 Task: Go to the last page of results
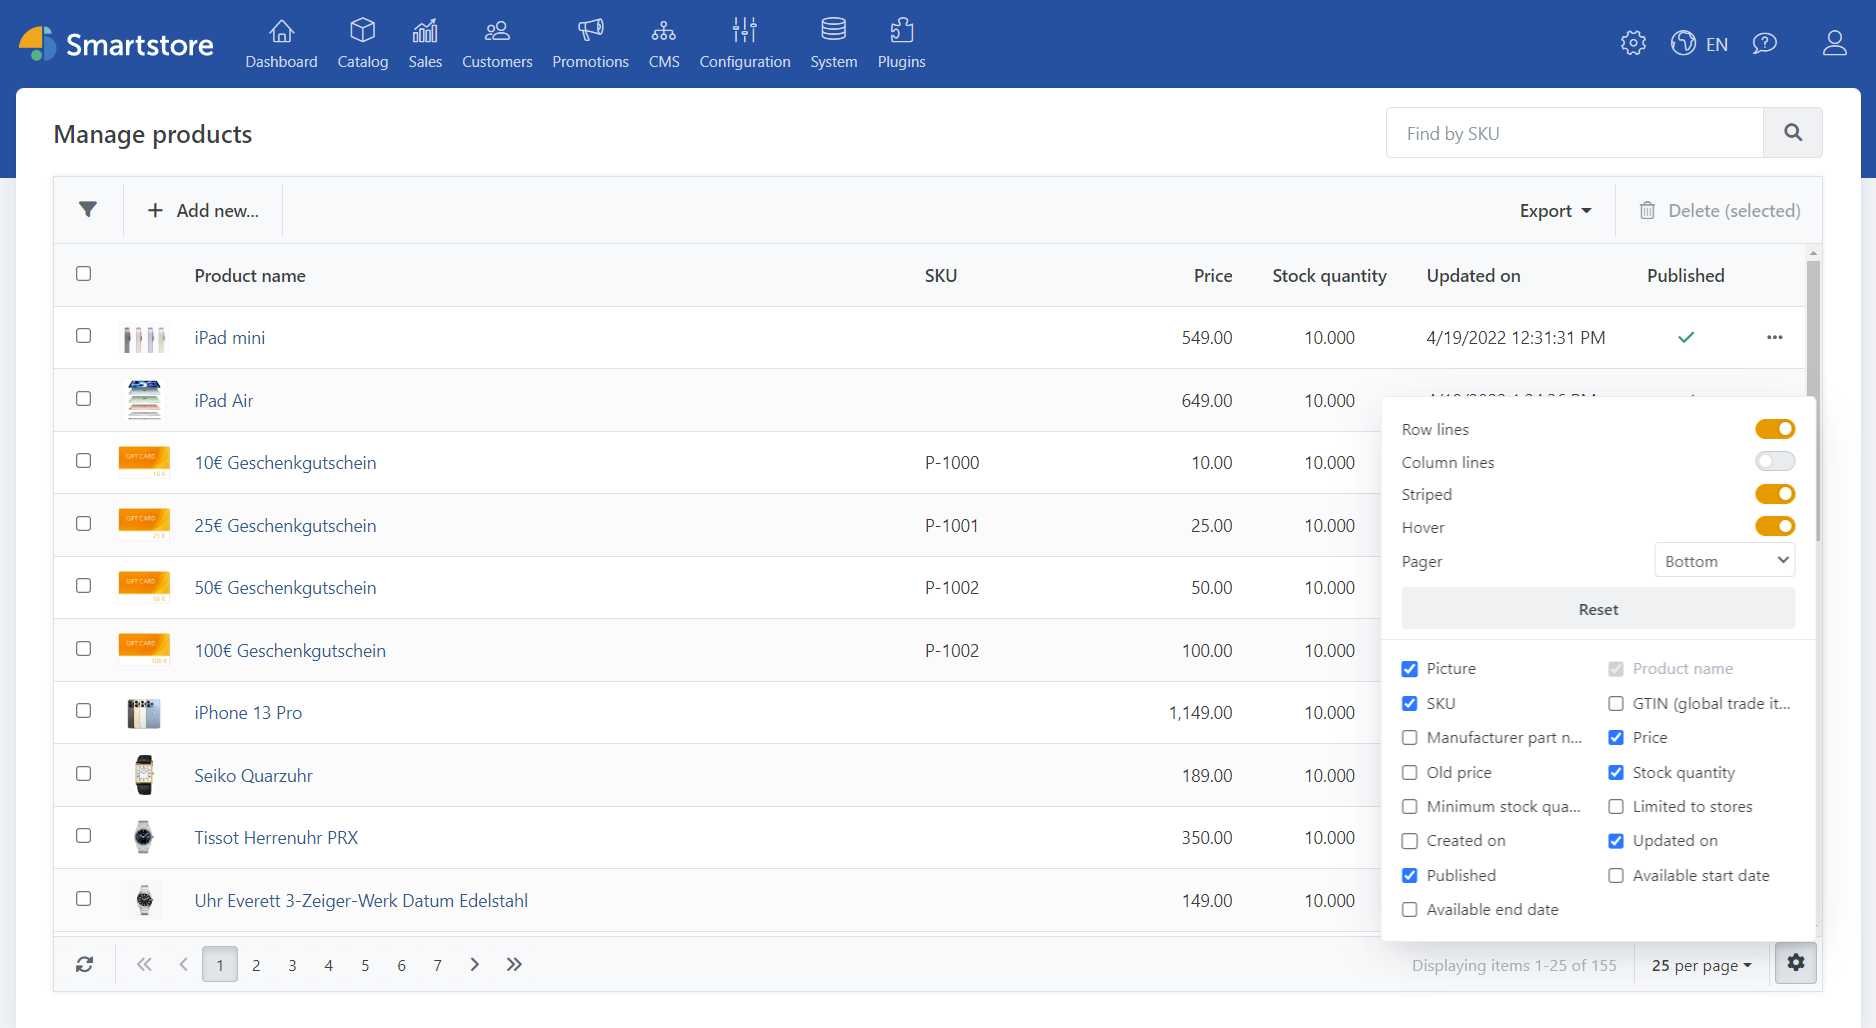pyautogui.click(x=514, y=965)
